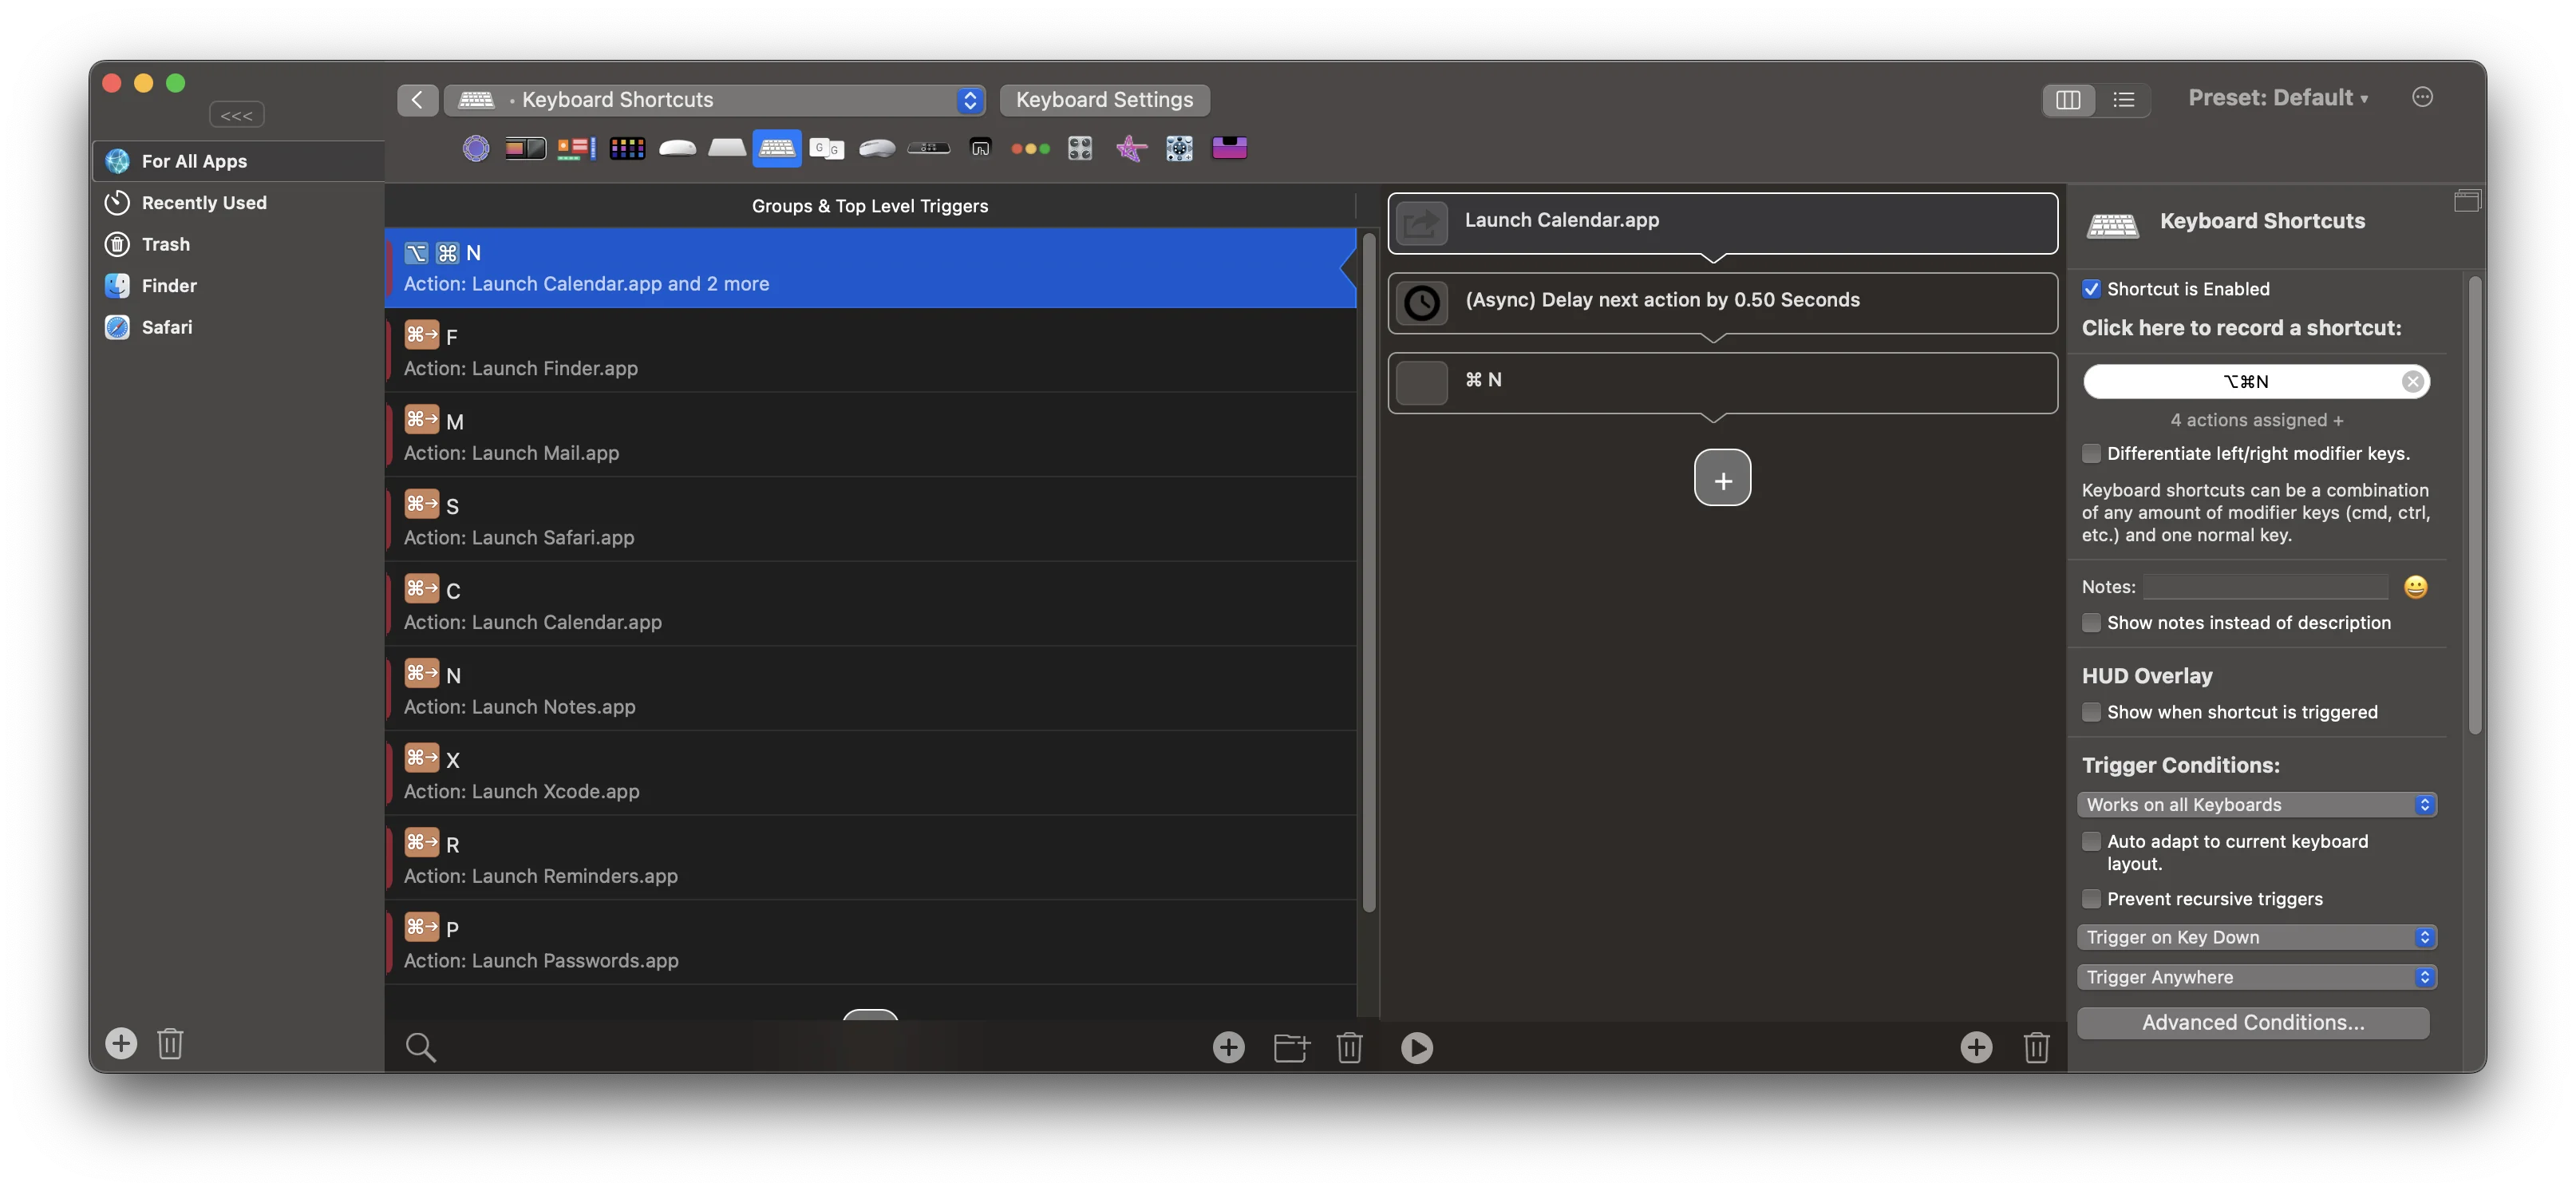Uncheck Shortcut is Enabled

tap(2091, 289)
